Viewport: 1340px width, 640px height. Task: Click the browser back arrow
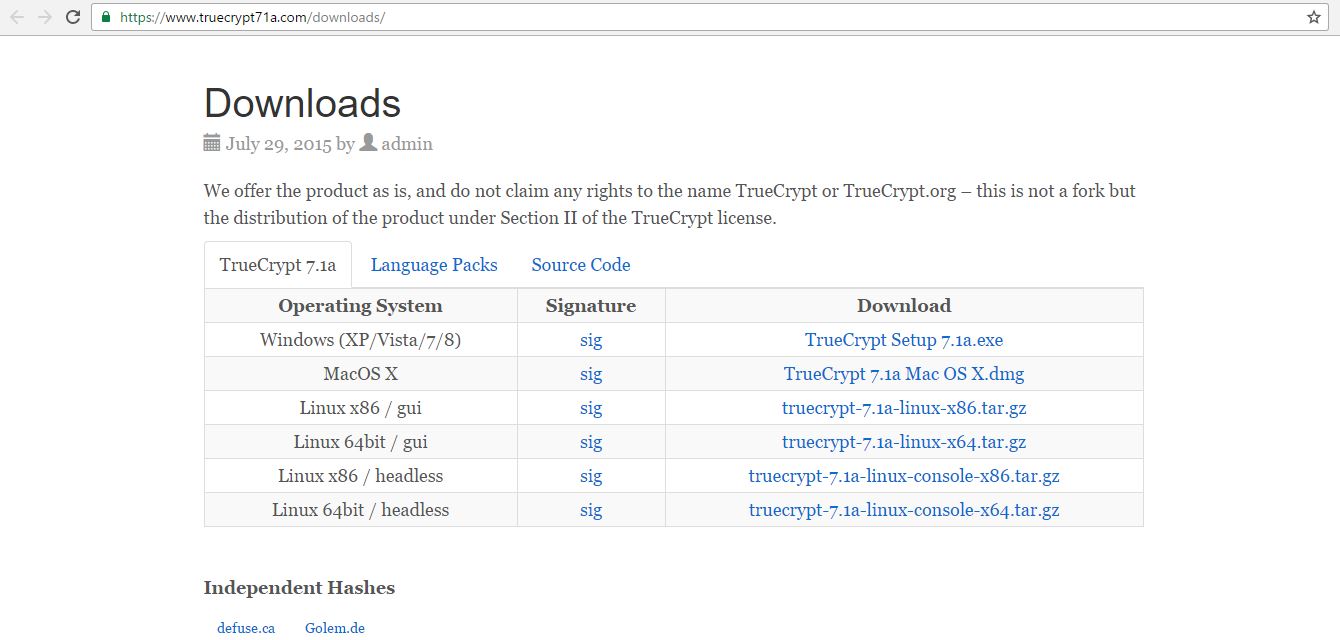tap(17, 17)
